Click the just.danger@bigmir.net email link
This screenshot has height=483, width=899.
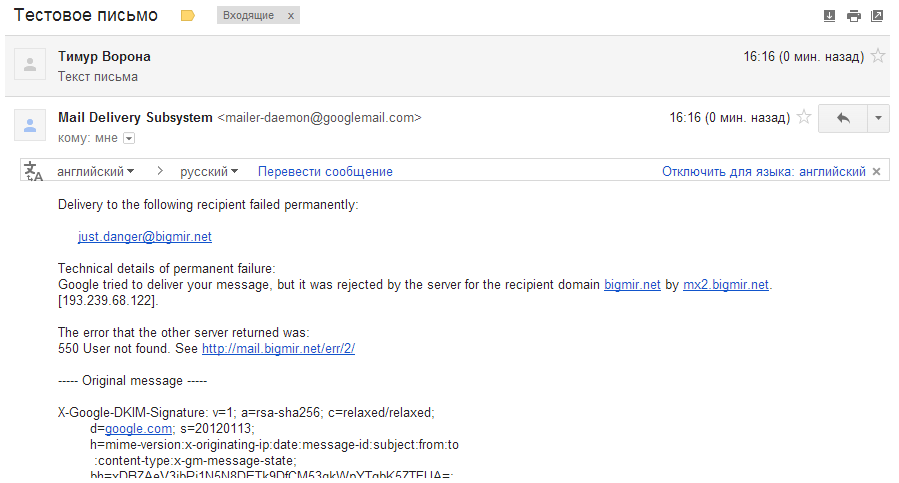pyautogui.click(x=145, y=237)
